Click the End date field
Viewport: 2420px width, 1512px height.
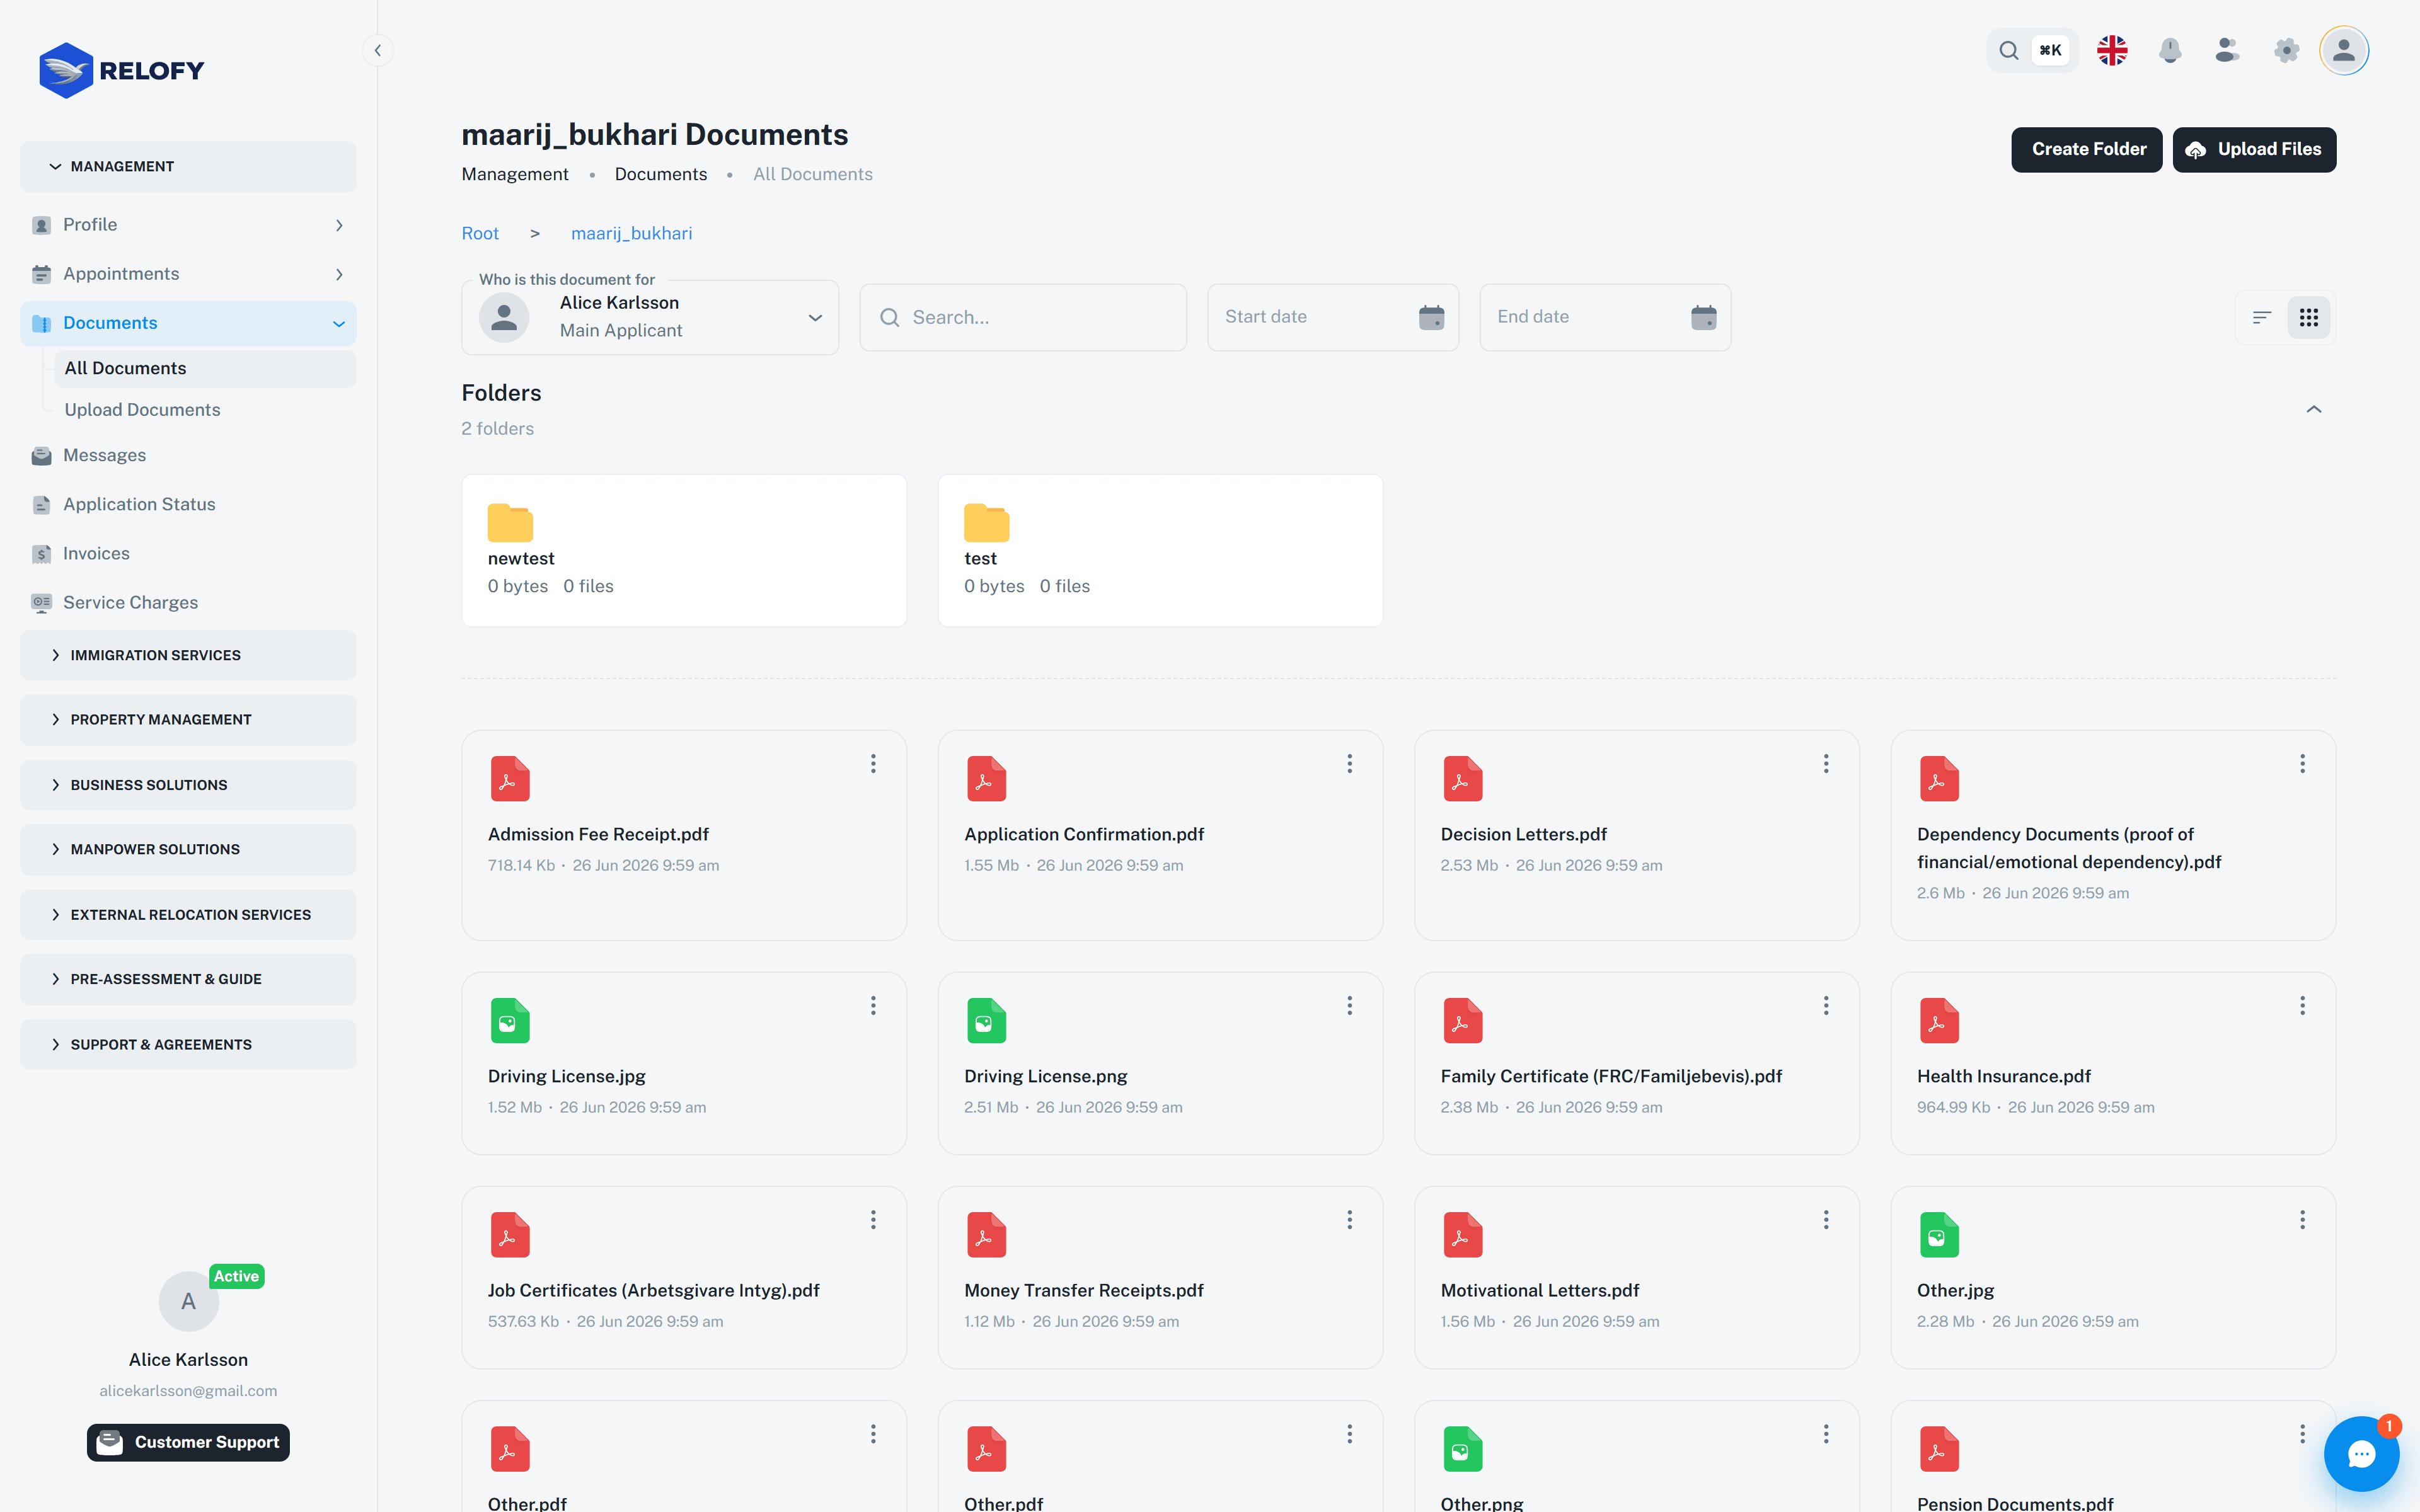click(x=1605, y=317)
